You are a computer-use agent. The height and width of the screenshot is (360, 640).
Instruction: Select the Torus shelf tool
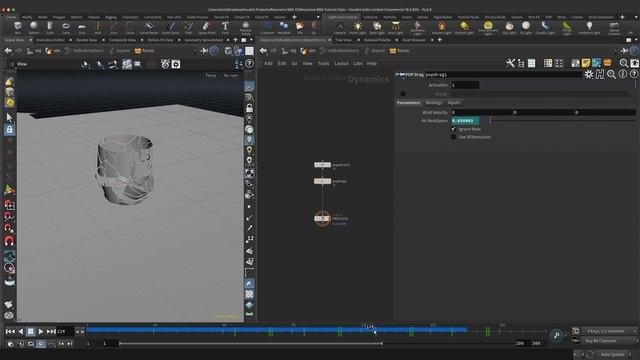pyautogui.click(x=66, y=27)
